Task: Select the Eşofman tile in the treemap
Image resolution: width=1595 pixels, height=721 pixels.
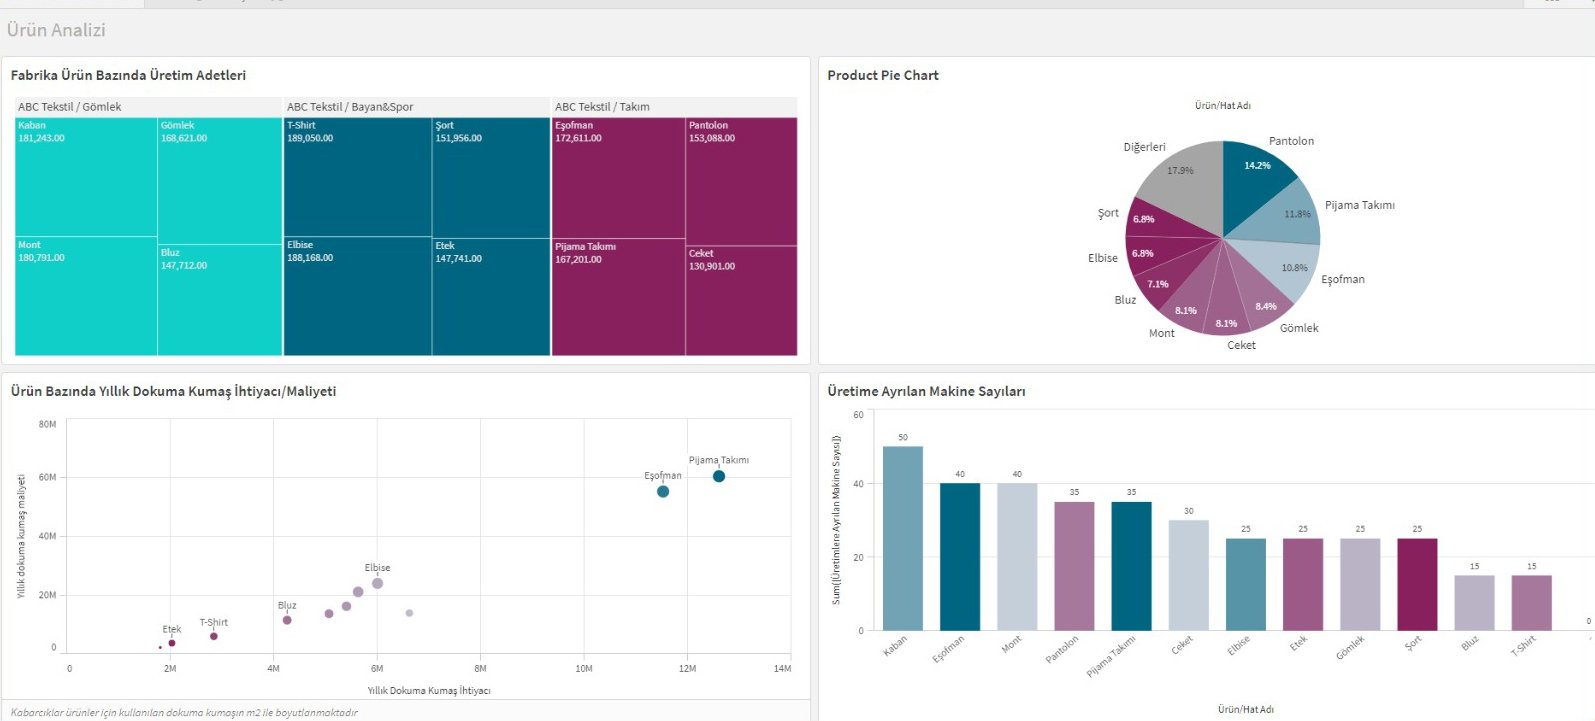Action: tap(618, 178)
